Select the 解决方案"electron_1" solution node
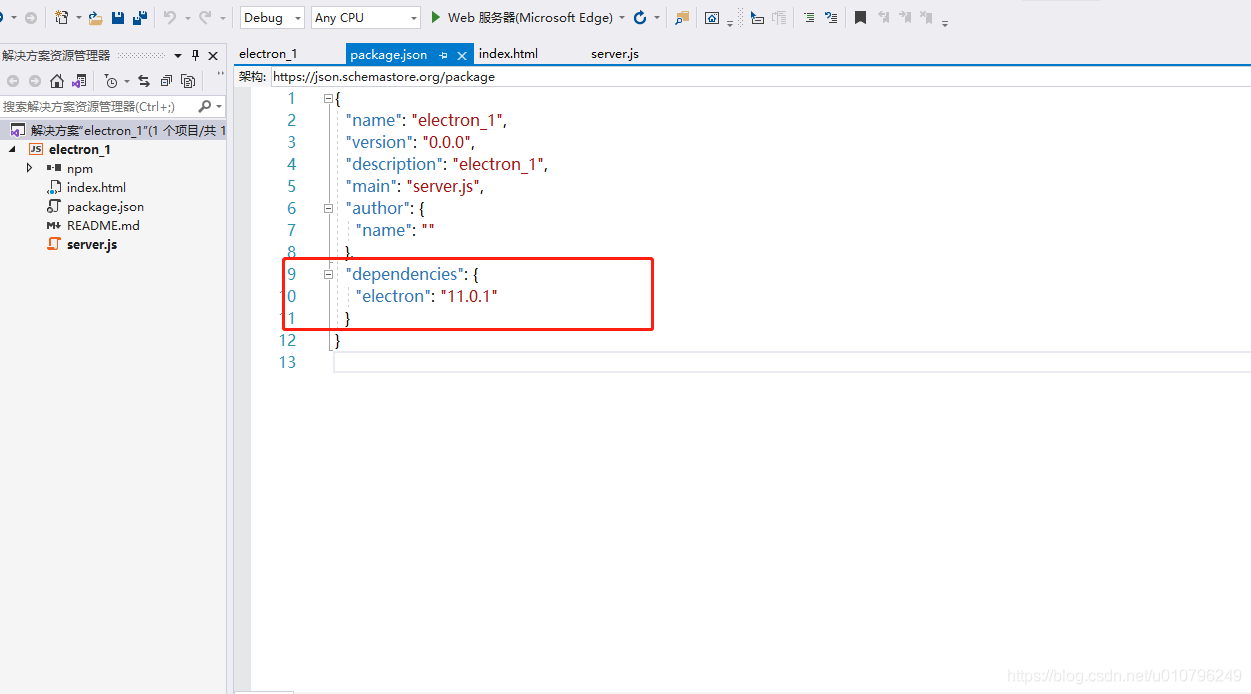 [113, 130]
